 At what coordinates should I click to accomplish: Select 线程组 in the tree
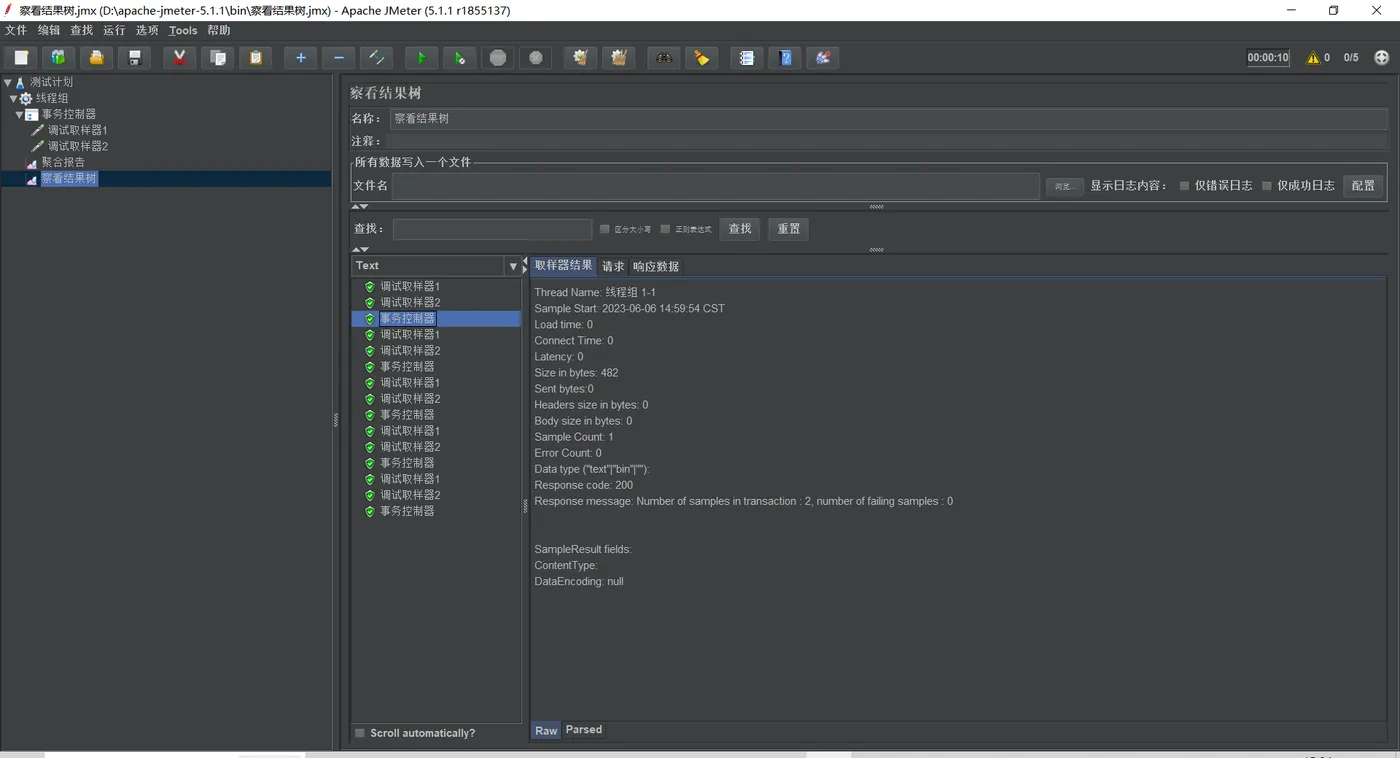click(x=52, y=98)
